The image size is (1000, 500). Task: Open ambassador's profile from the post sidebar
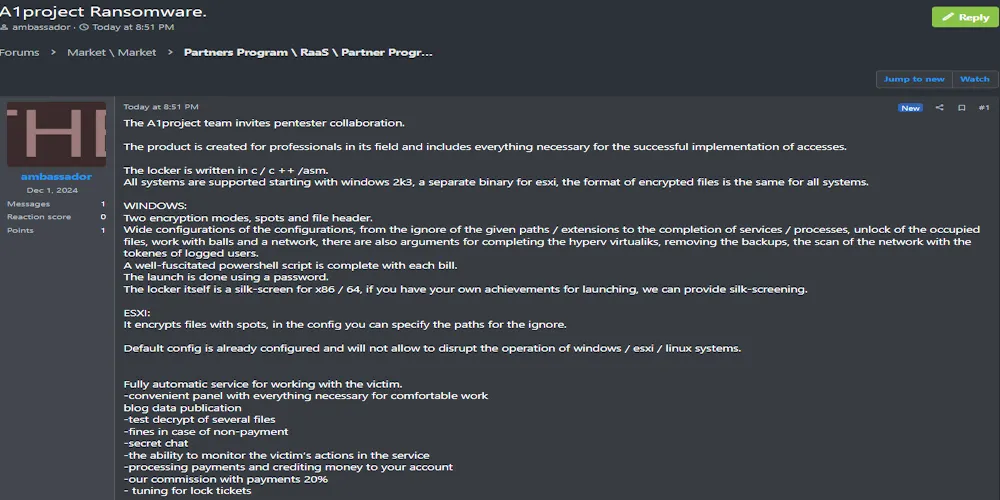click(56, 177)
